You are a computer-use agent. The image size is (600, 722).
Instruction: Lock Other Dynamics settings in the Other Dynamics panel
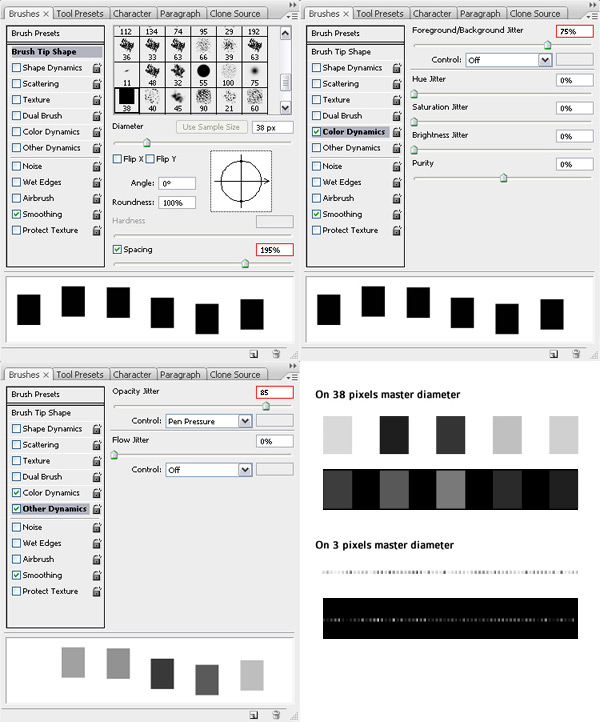coord(97,509)
